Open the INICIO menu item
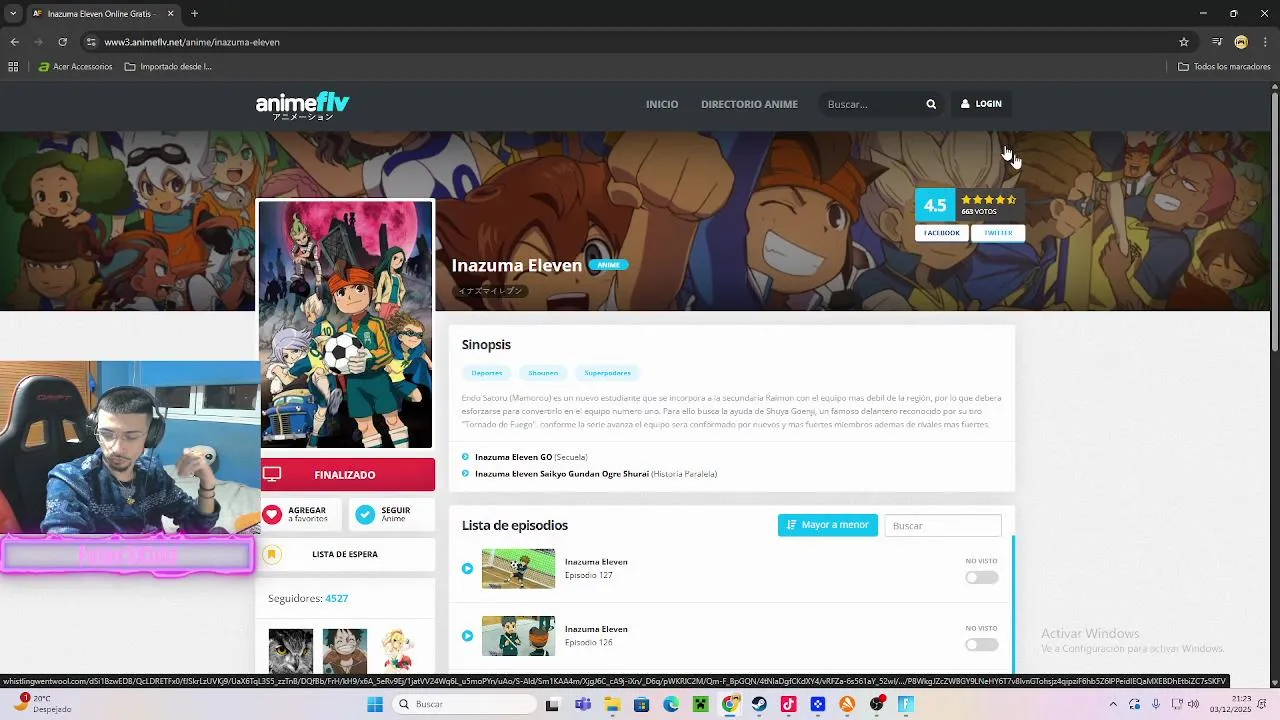Screen dimensions: 1280x720 coord(662,104)
